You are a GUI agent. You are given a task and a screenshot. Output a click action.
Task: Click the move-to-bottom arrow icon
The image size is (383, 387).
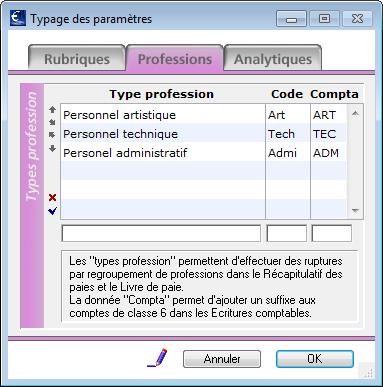(x=52, y=148)
